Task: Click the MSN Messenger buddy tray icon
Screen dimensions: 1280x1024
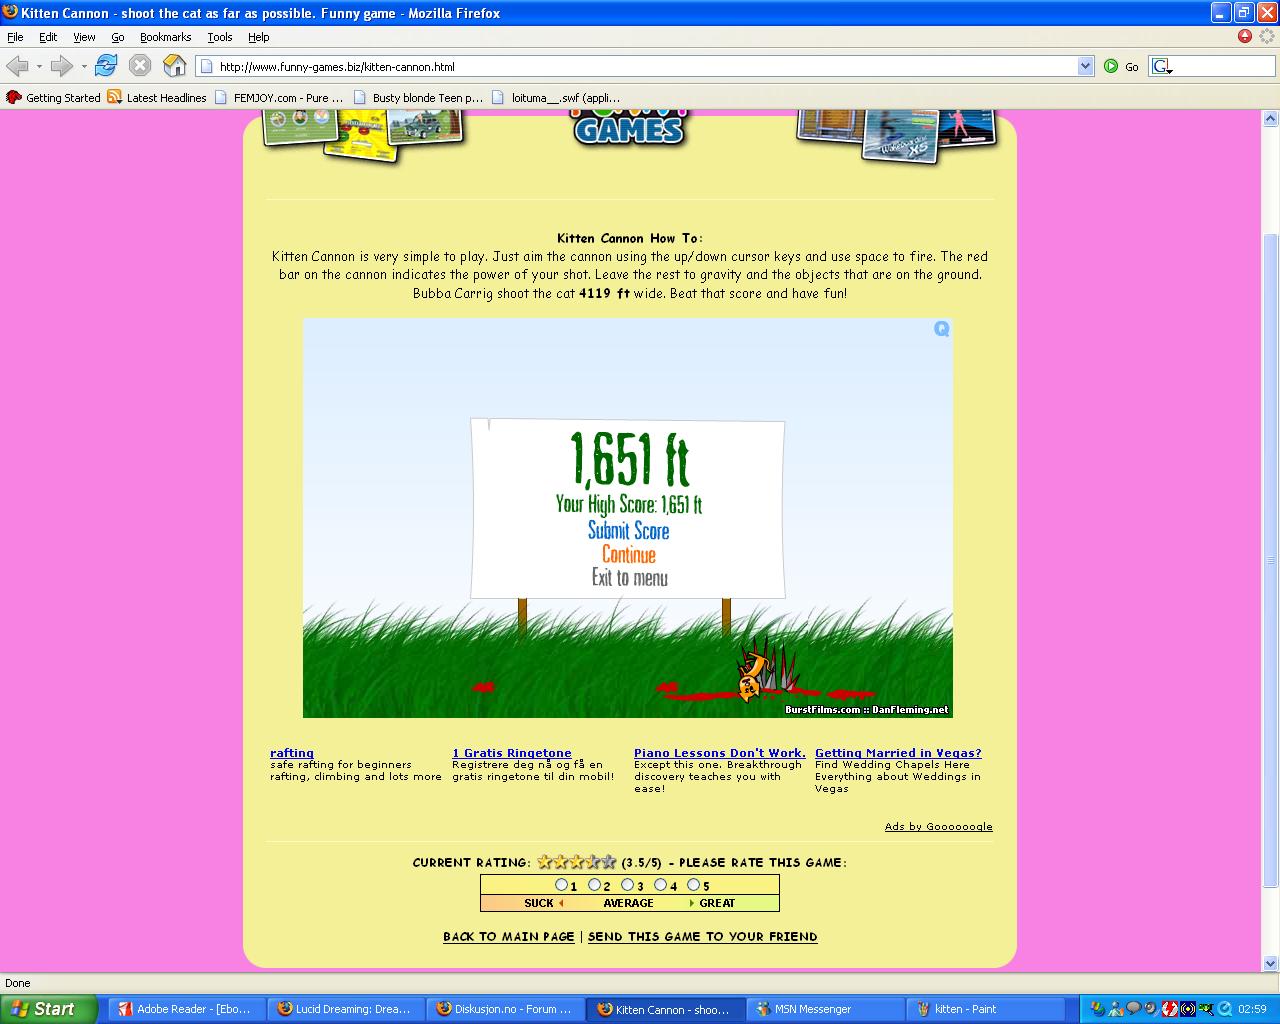Action: 1115,1008
